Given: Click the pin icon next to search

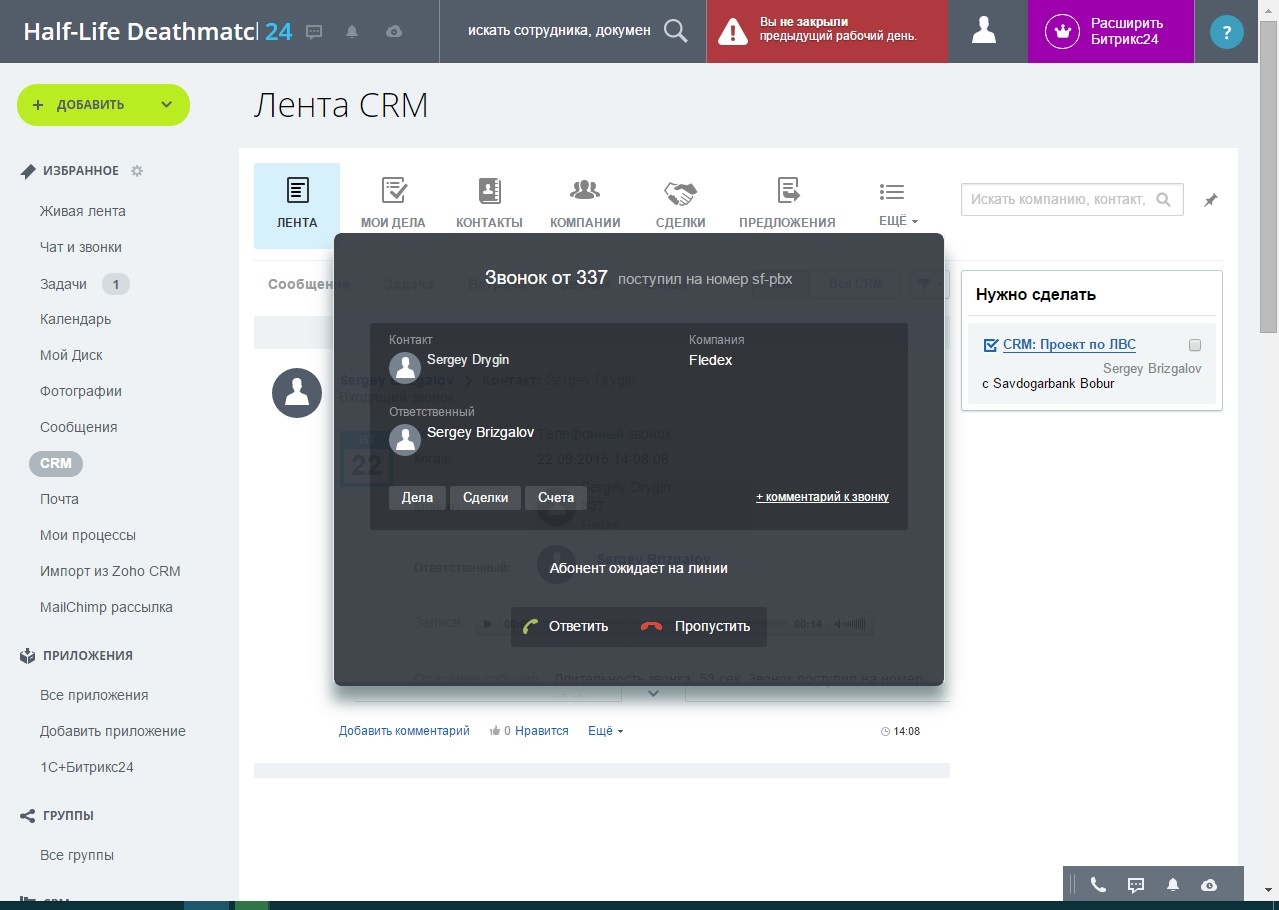Looking at the screenshot, I should click(x=1210, y=200).
